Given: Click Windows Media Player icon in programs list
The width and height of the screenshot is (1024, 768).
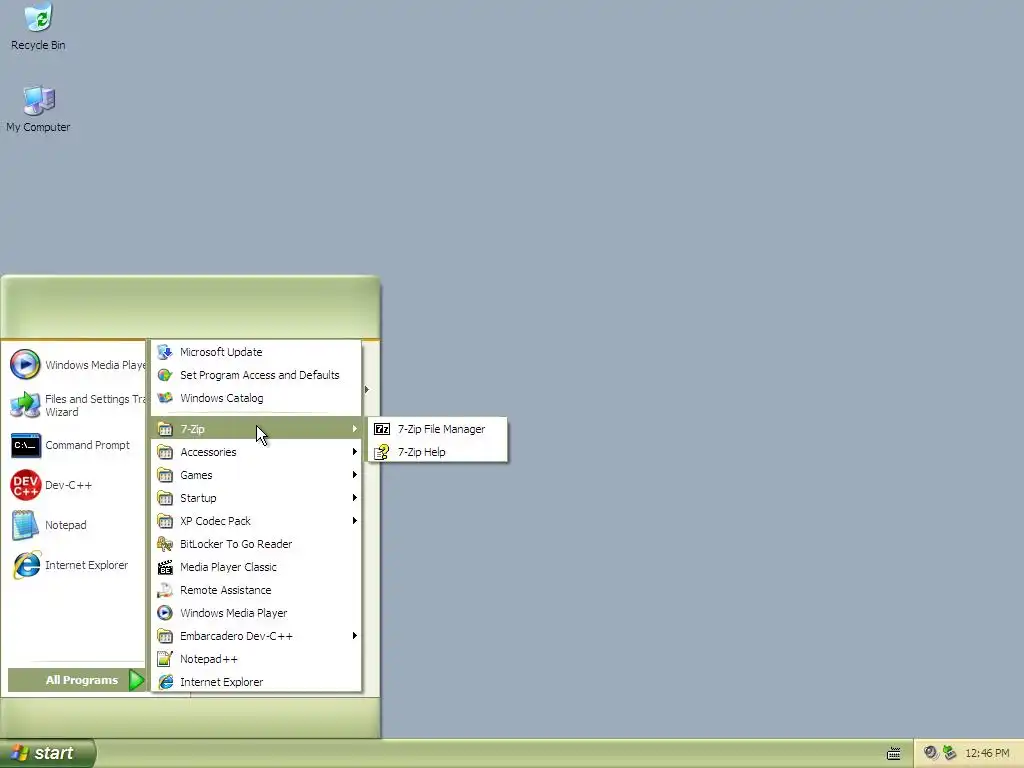Looking at the screenshot, I should click(165, 613).
